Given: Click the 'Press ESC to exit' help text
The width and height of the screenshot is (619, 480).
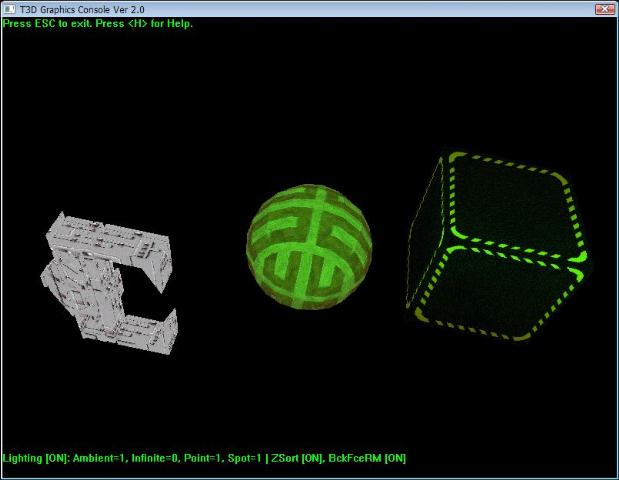Looking at the screenshot, I should [x=98, y=23].
